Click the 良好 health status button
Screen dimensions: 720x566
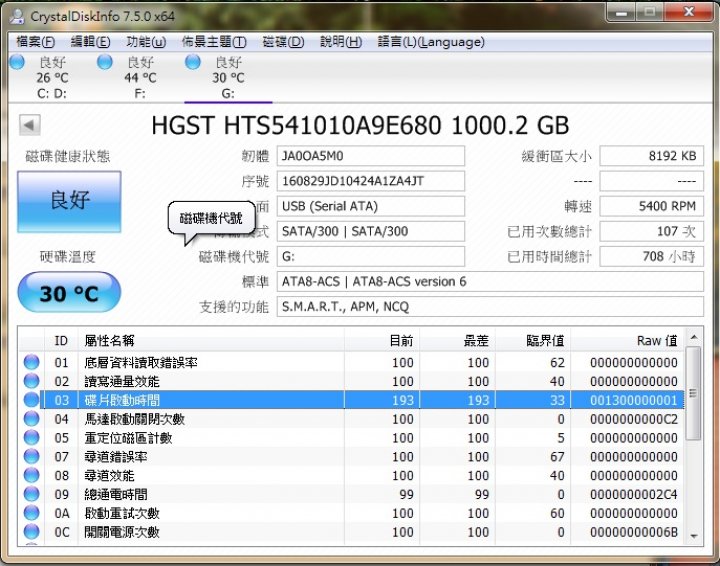pyautogui.click(x=69, y=202)
